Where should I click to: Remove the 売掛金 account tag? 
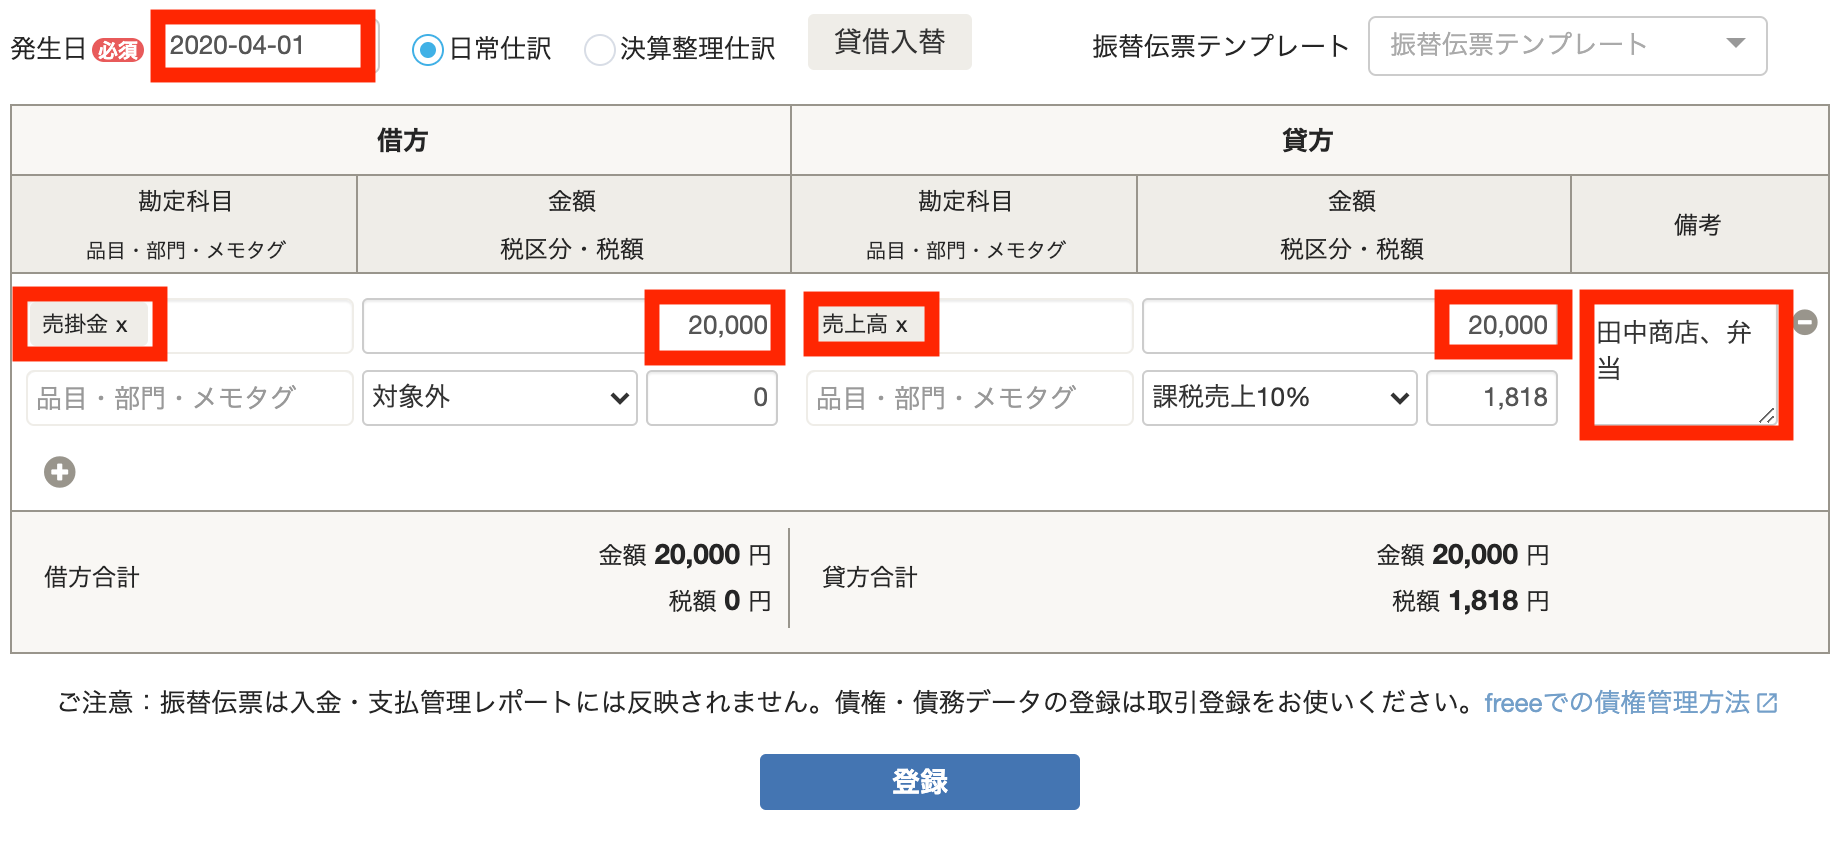[122, 325]
